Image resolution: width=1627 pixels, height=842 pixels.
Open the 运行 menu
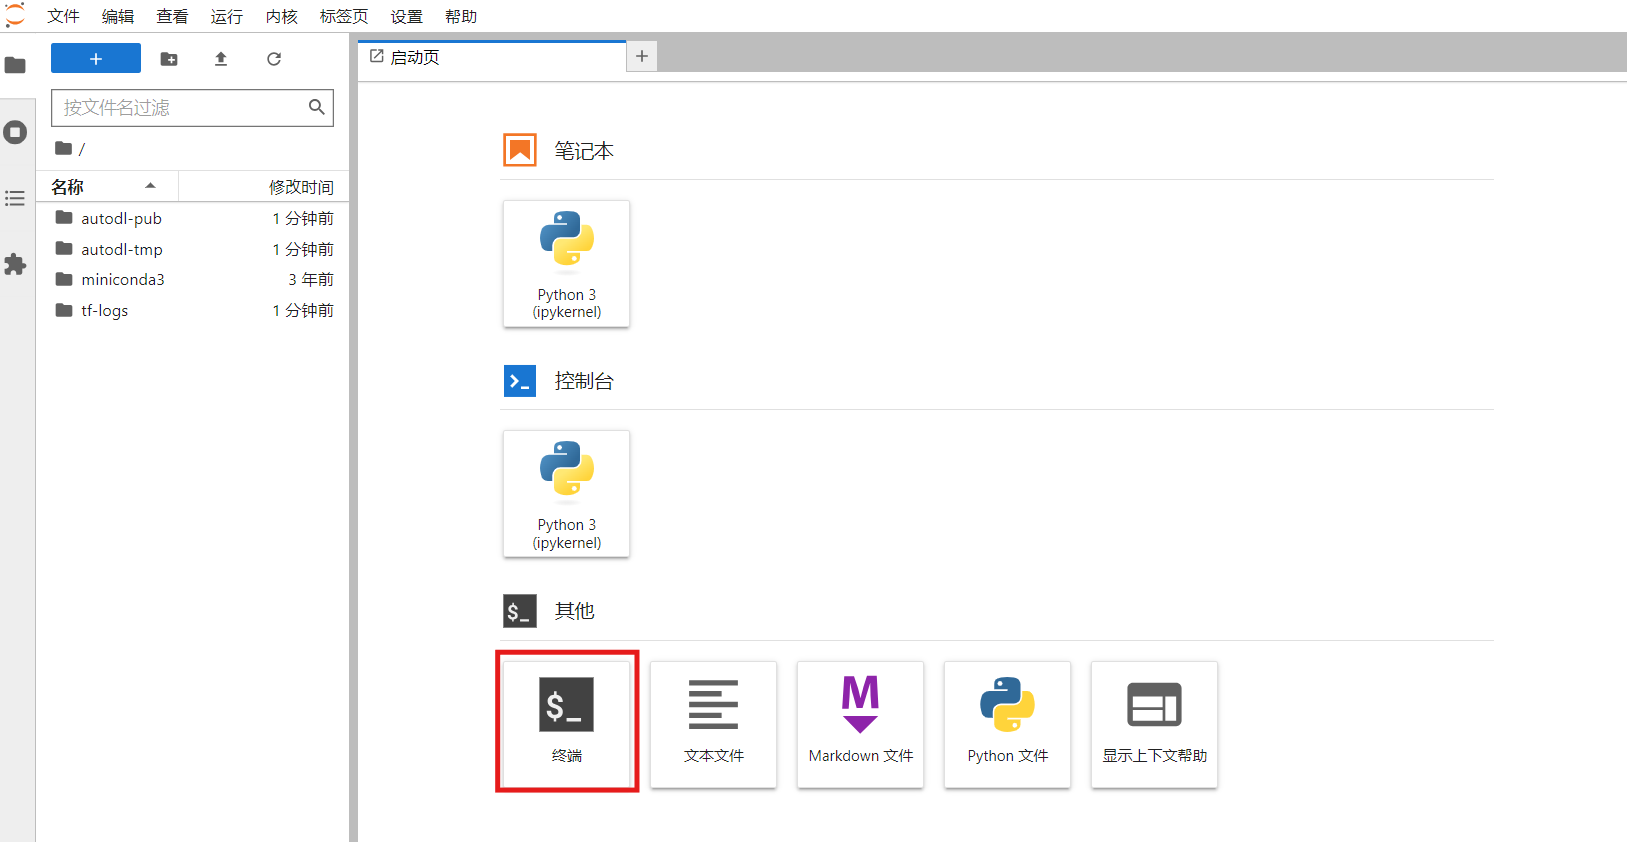point(227,16)
